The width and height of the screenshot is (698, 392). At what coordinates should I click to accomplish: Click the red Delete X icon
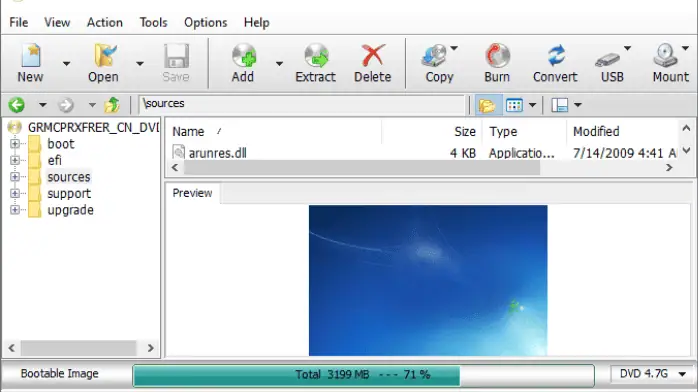coord(373,56)
